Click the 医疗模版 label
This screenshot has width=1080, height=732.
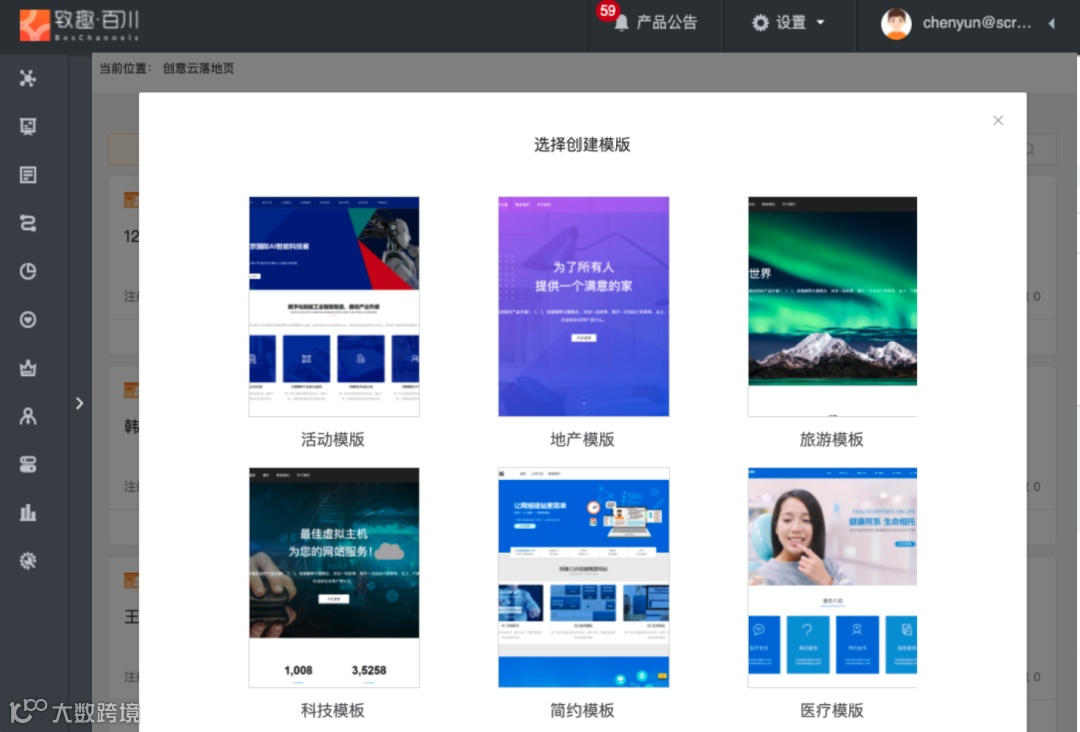tap(831, 710)
